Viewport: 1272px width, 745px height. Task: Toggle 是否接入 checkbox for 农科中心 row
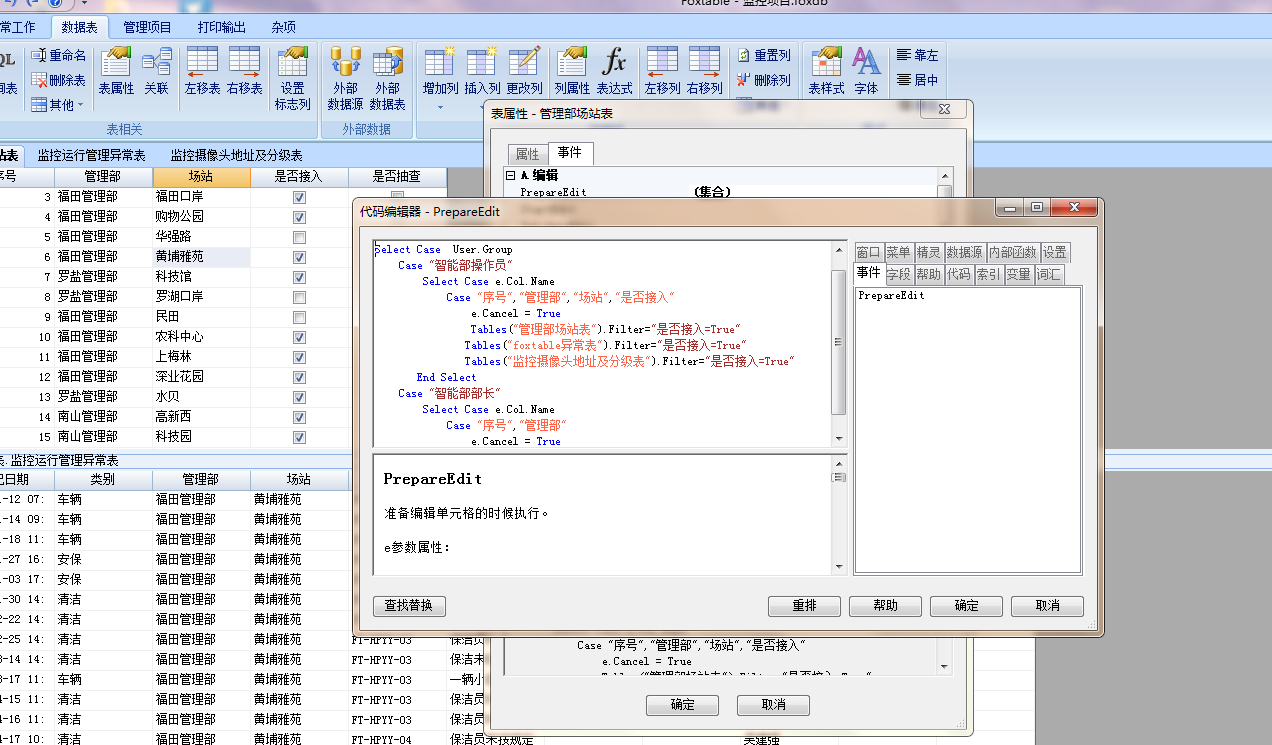click(x=299, y=337)
